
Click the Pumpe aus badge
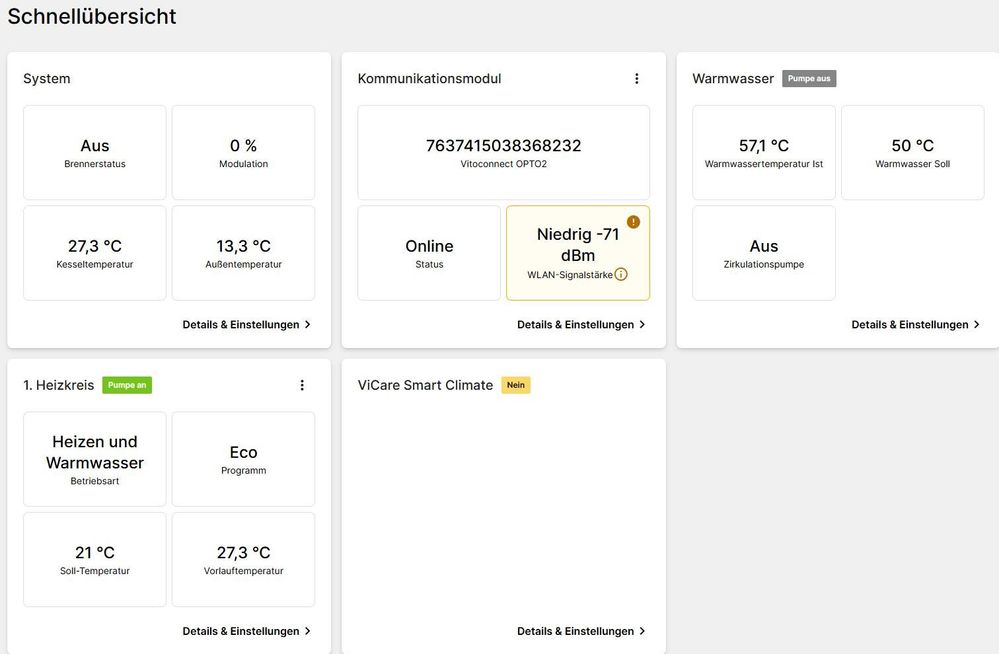[x=809, y=79]
